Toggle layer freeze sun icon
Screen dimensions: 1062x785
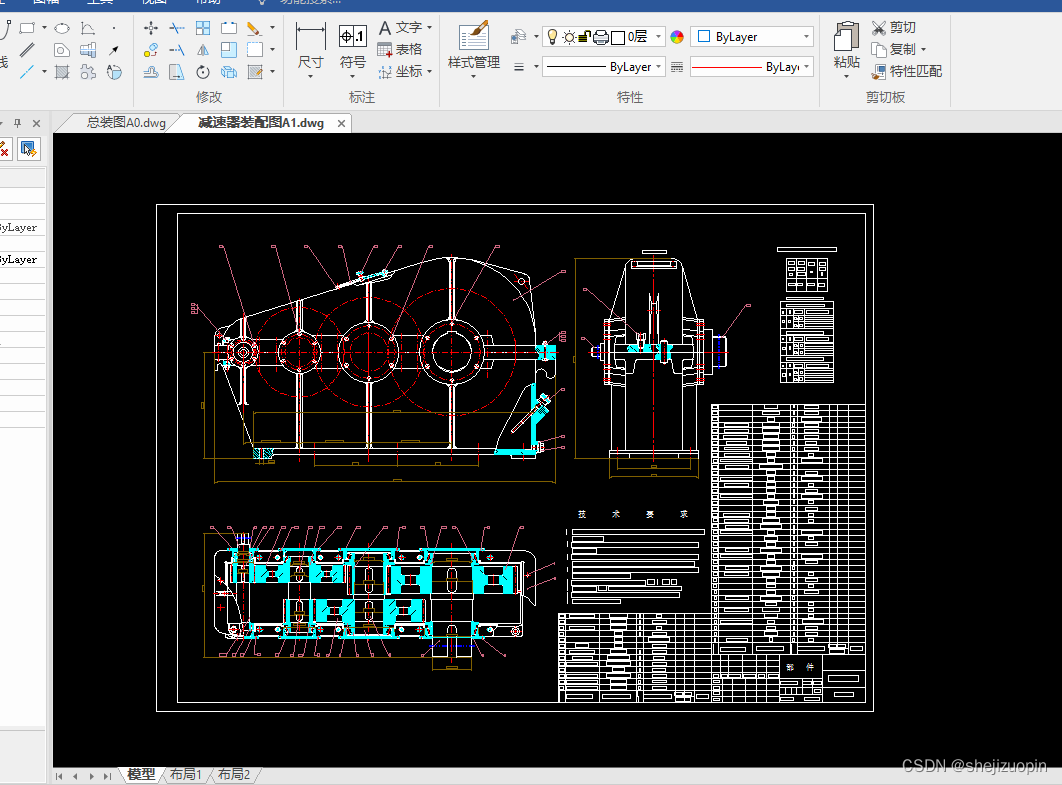(569, 37)
